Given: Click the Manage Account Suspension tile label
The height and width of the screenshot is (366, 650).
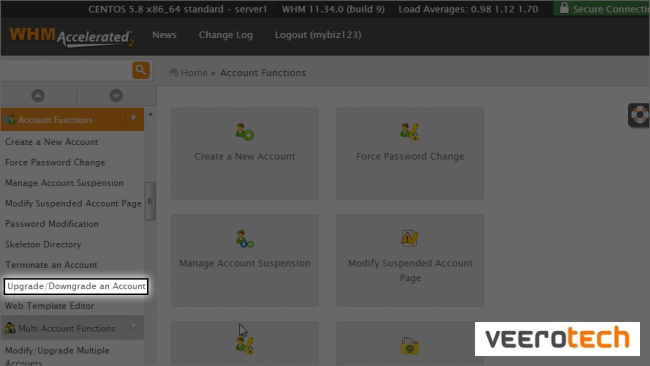Looking at the screenshot, I should [x=245, y=263].
